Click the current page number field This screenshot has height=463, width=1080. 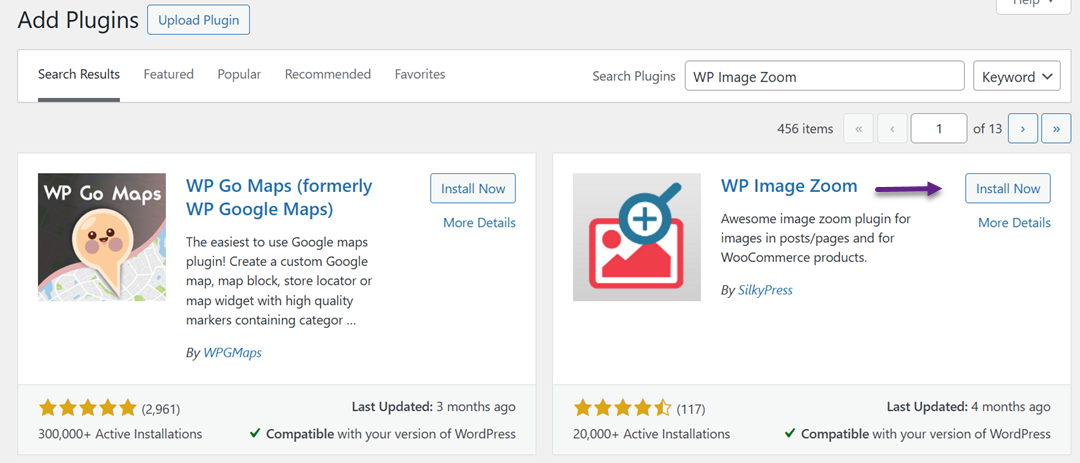(938, 129)
